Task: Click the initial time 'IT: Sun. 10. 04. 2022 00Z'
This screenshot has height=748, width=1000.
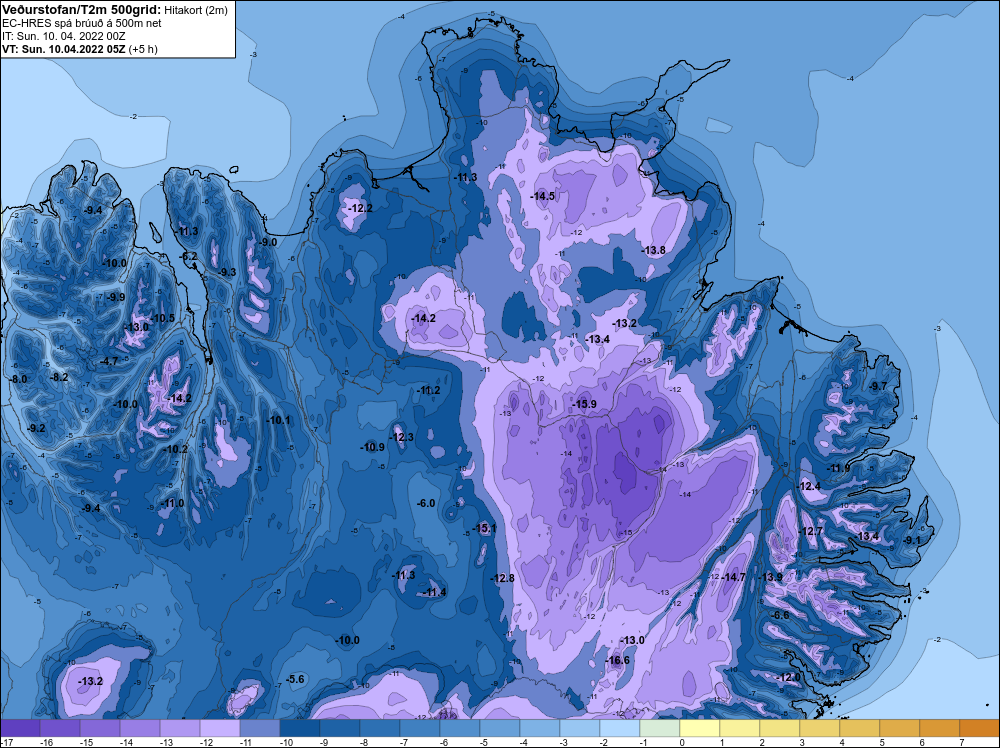Action: coord(64,36)
